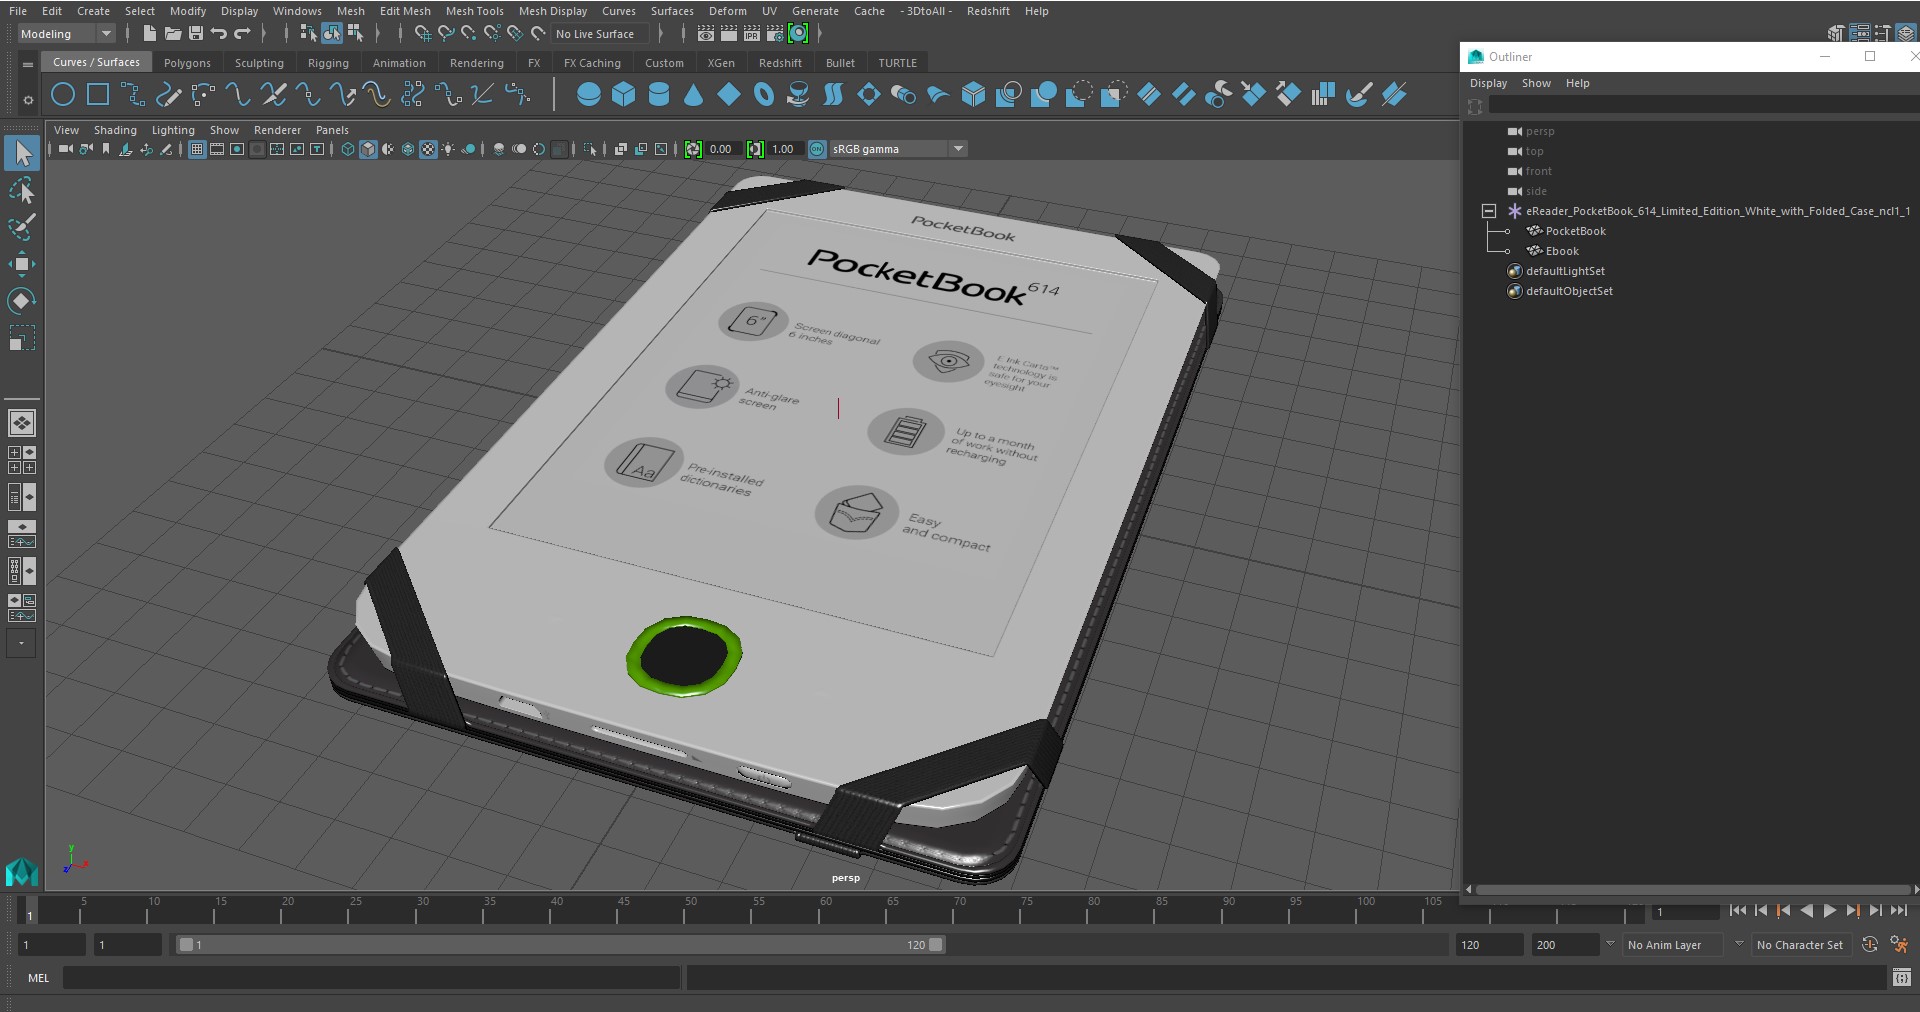Click the Play forwards button

click(1829, 911)
